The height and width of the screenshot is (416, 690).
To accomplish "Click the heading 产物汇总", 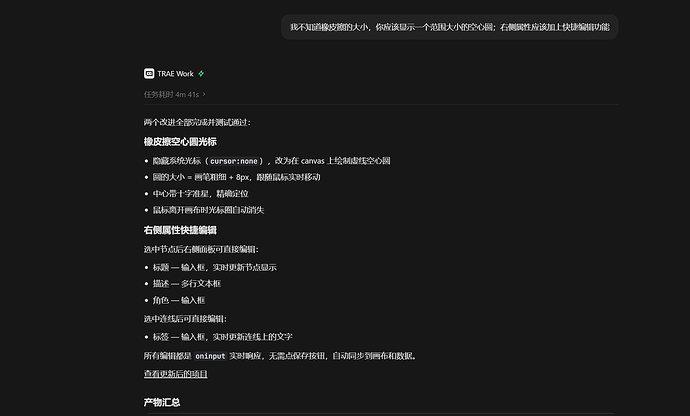I will pos(162,402).
